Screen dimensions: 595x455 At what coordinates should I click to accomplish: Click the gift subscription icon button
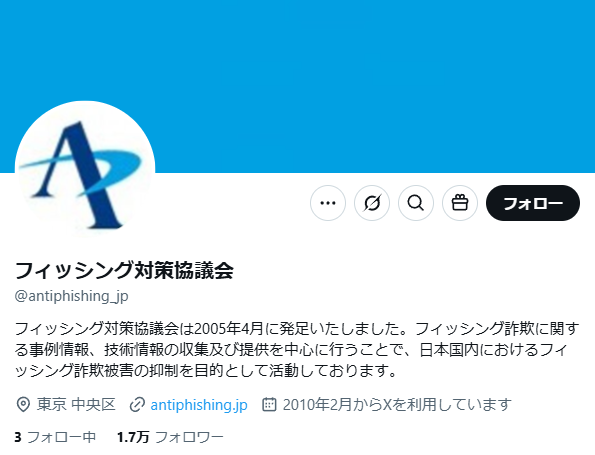pyautogui.click(x=460, y=203)
